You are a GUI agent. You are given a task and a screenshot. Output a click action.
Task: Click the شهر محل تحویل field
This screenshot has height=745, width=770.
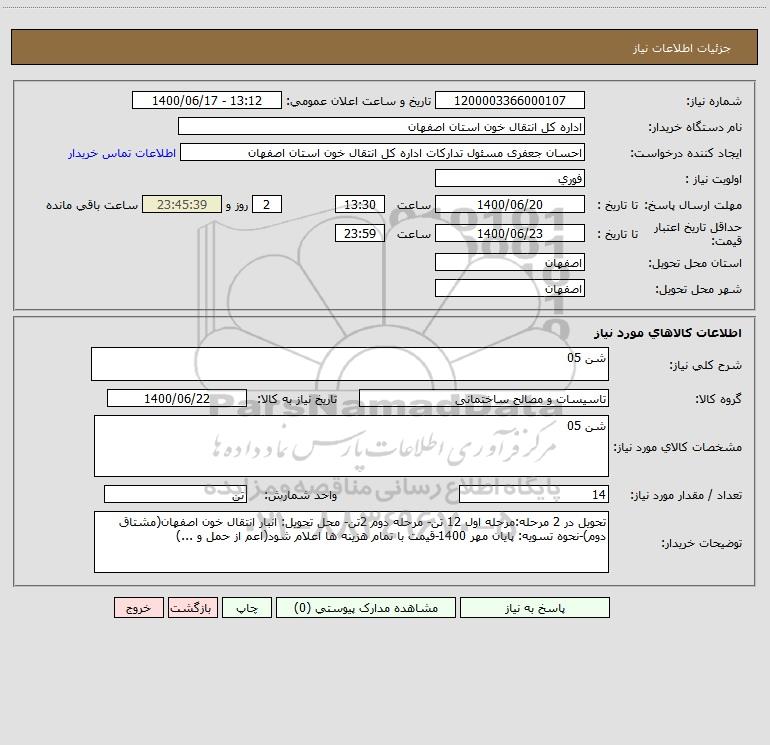click(x=510, y=288)
